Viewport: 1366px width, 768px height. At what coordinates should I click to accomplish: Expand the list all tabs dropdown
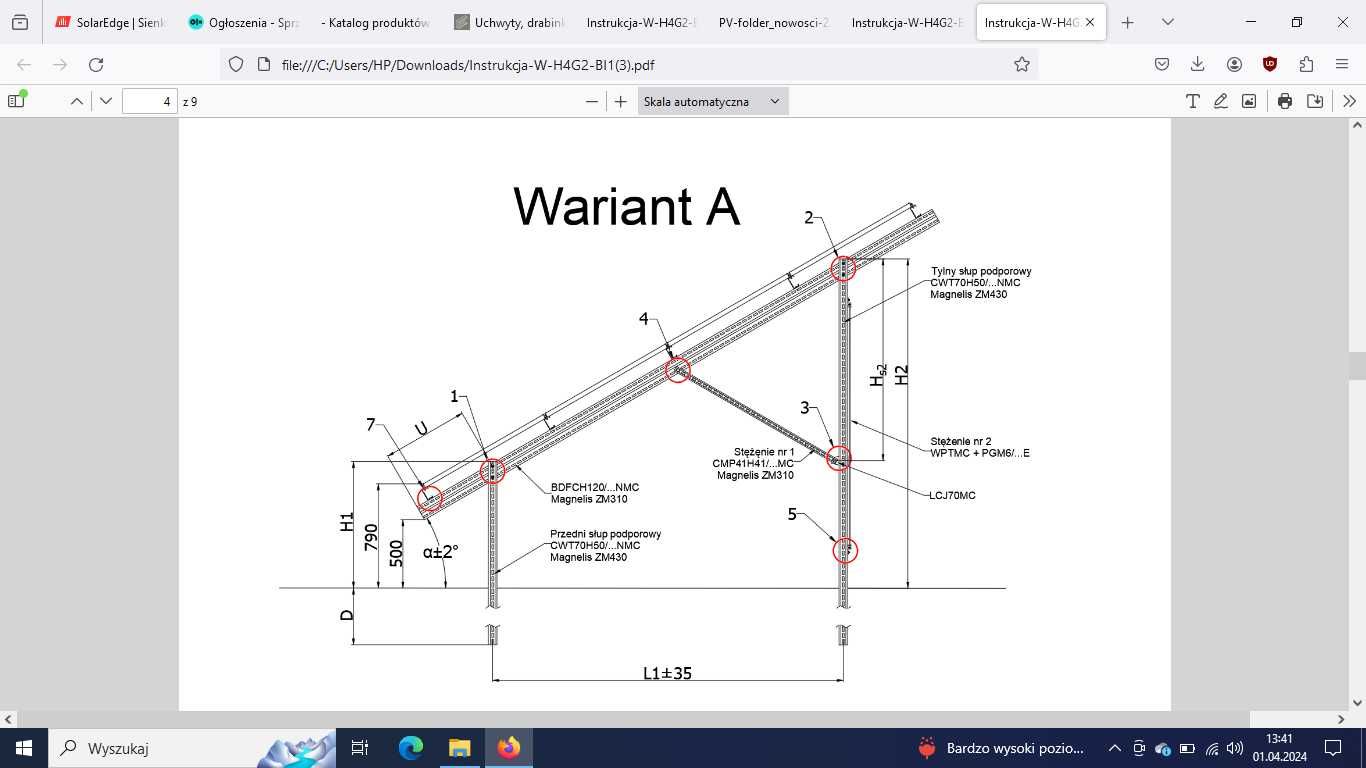pyautogui.click(x=1167, y=22)
